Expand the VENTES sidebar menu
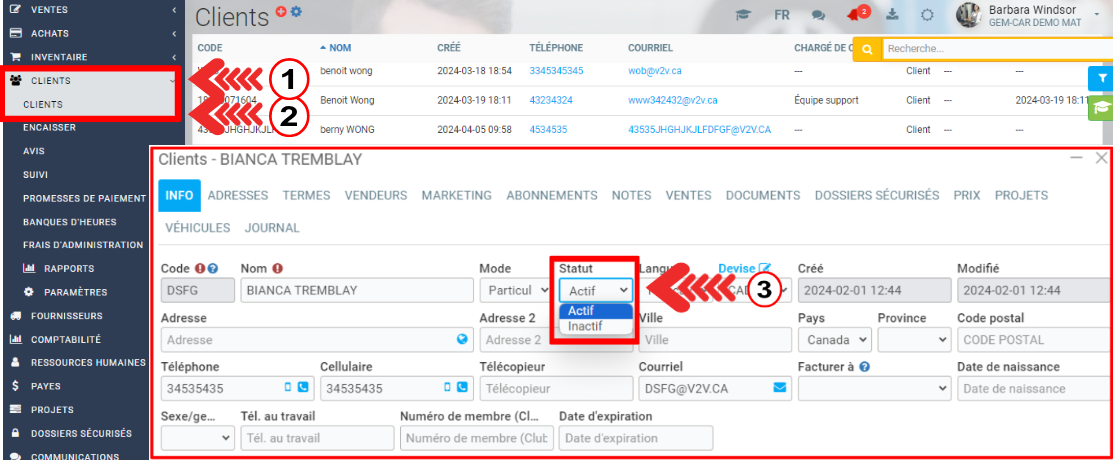The image size is (1113, 460). point(90,9)
